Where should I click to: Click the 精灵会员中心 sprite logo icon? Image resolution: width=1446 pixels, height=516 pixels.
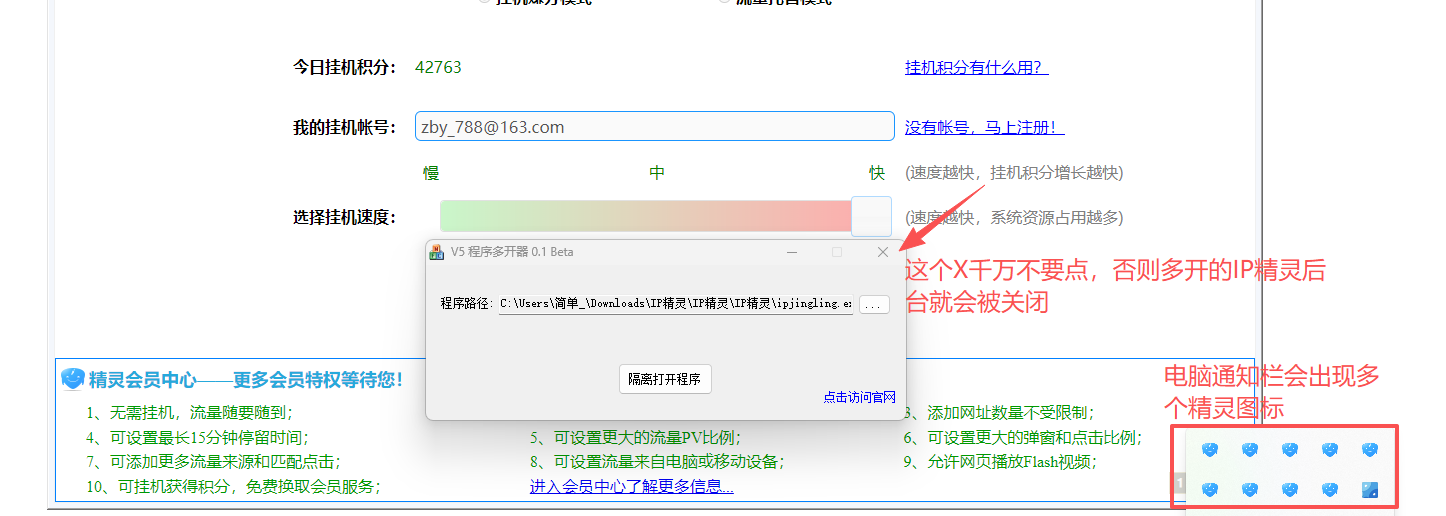point(72,379)
